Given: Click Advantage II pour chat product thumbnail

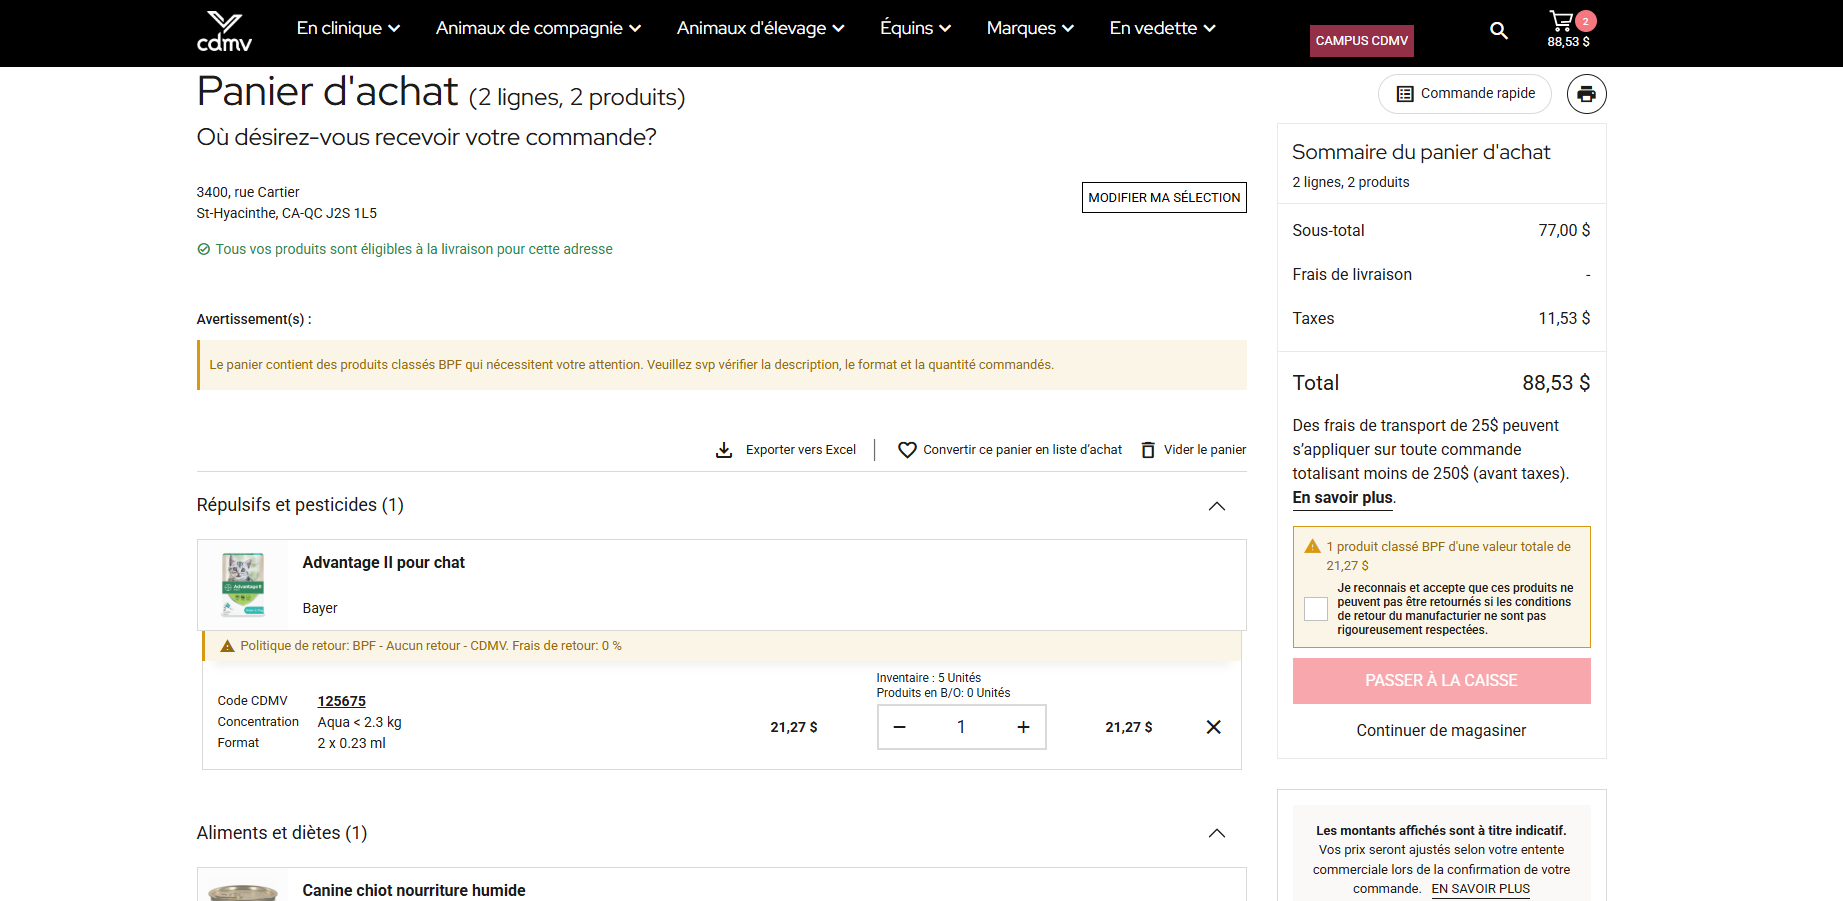Looking at the screenshot, I should tap(243, 585).
